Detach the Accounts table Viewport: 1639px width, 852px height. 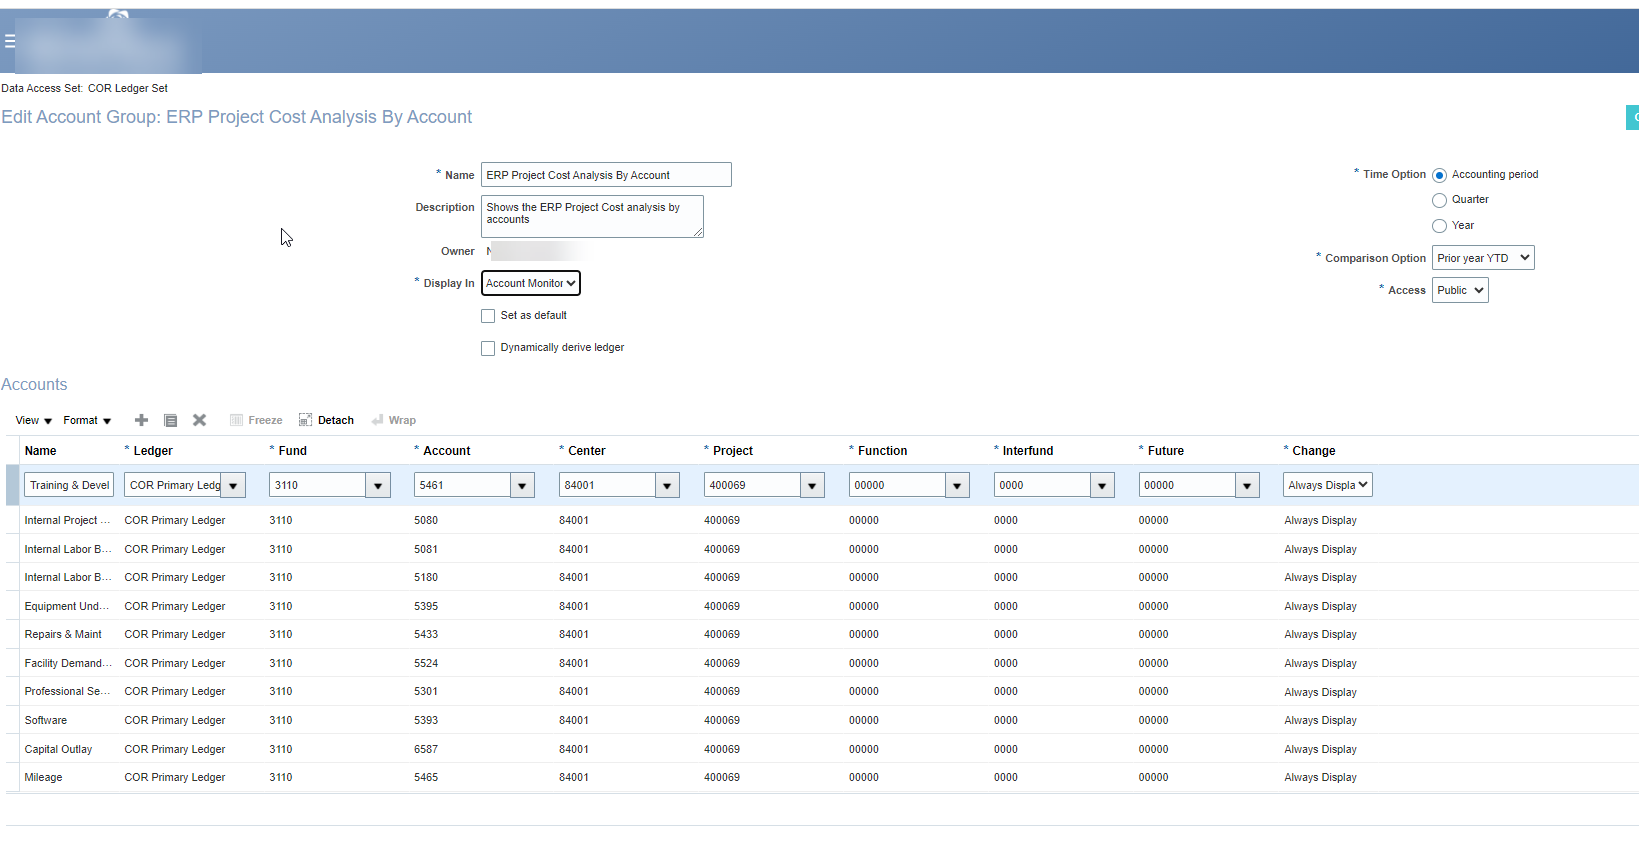pos(326,420)
